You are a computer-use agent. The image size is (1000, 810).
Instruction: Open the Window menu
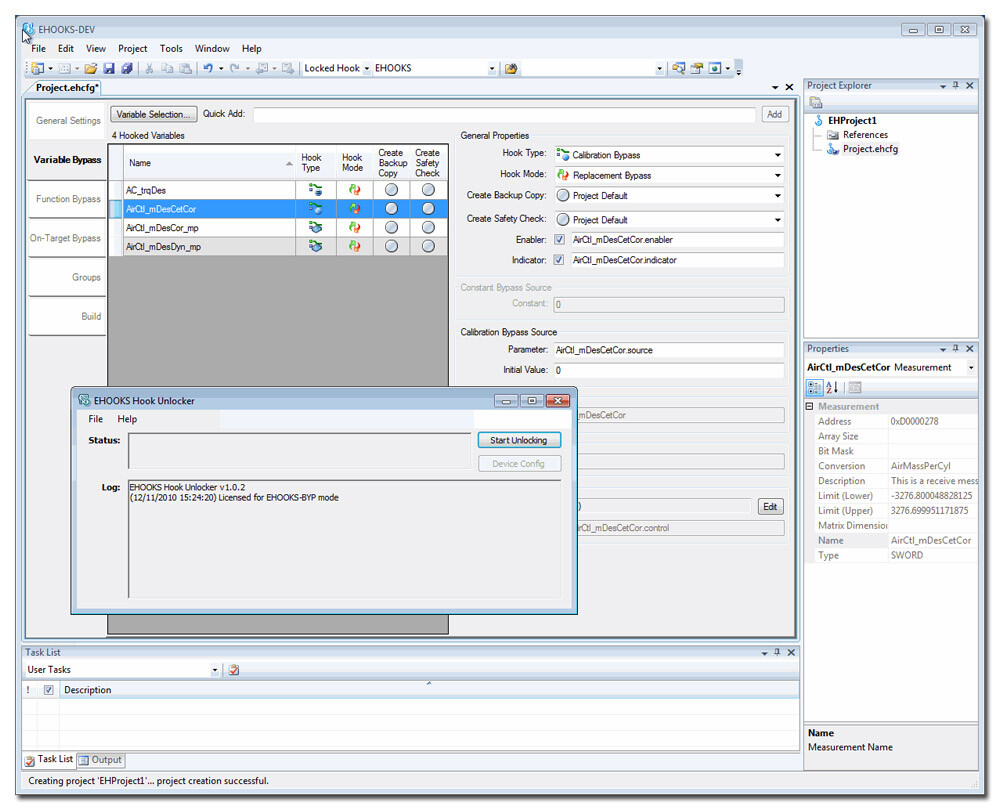(x=212, y=48)
